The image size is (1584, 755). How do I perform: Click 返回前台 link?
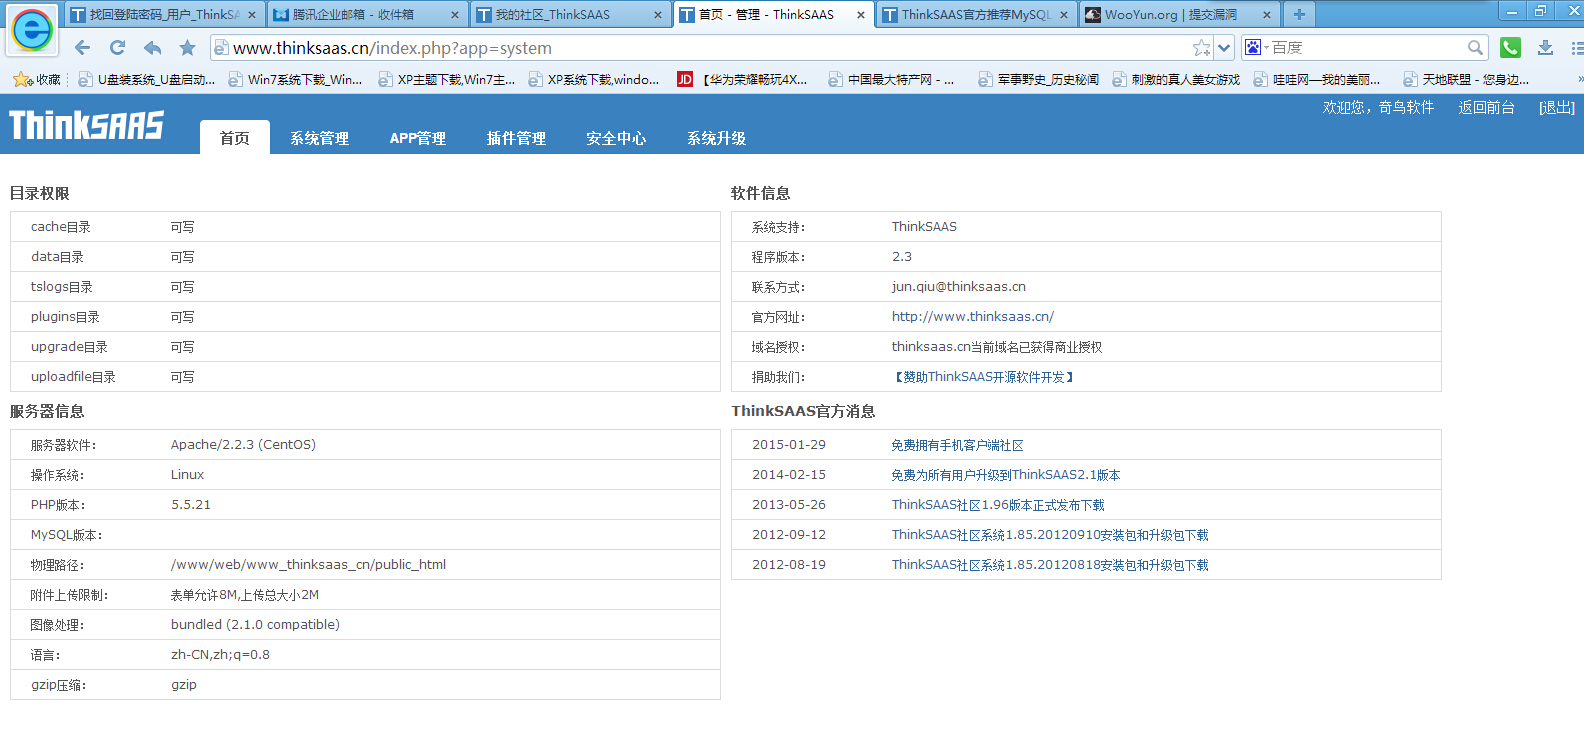pos(1486,107)
